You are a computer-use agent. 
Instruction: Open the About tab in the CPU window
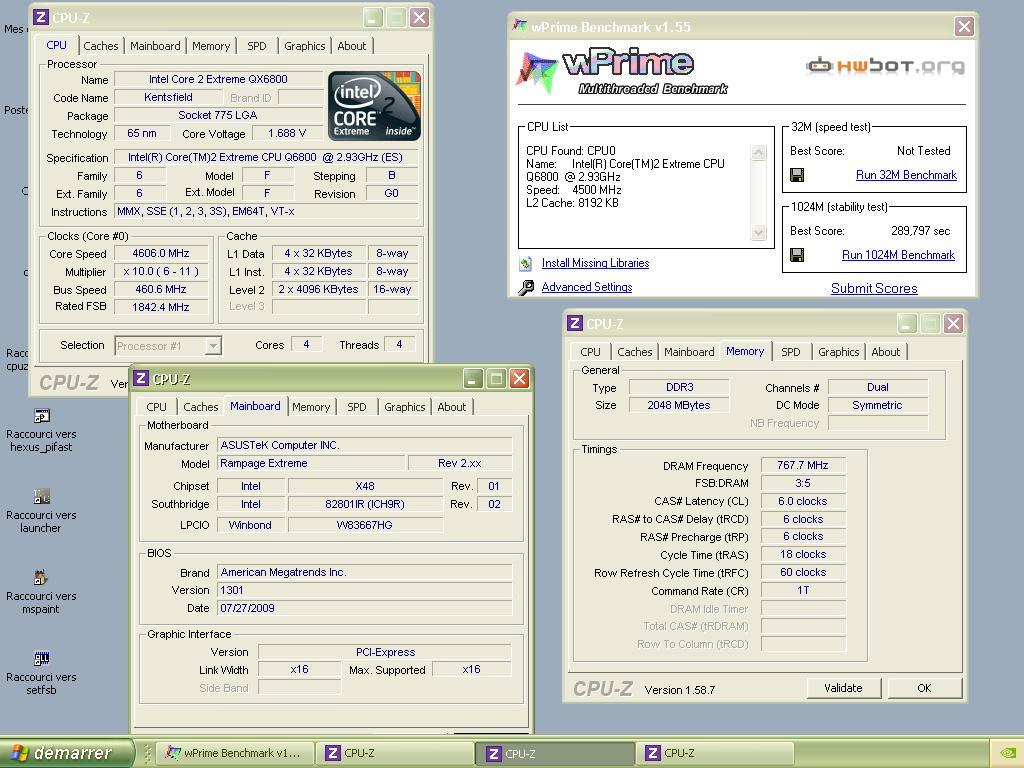[x=351, y=46]
